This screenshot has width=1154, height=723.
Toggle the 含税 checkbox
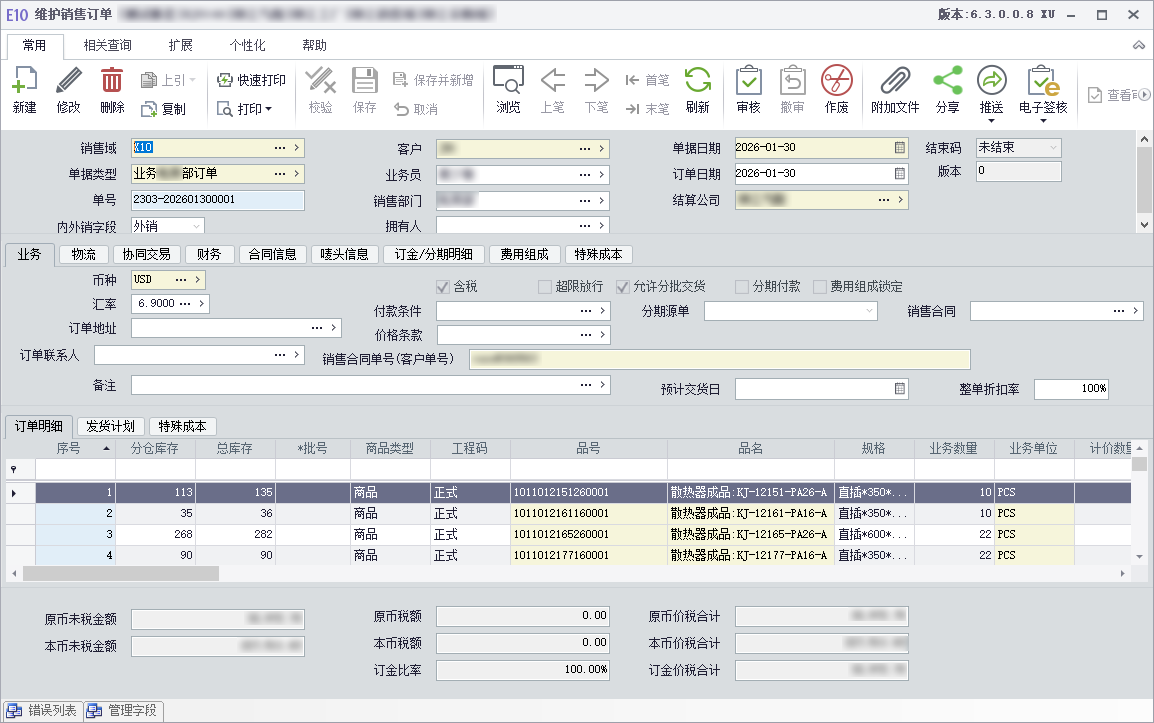tap(445, 287)
